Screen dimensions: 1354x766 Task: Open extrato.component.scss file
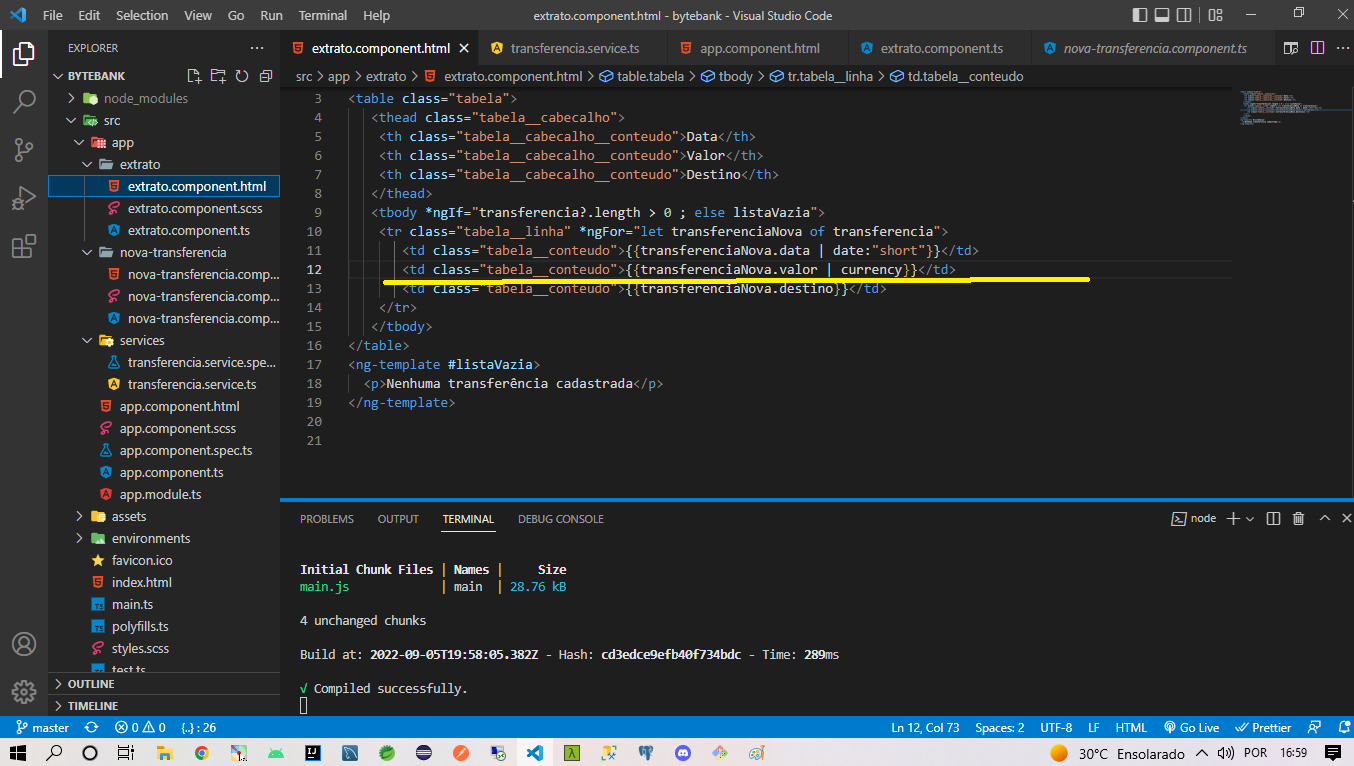195,208
